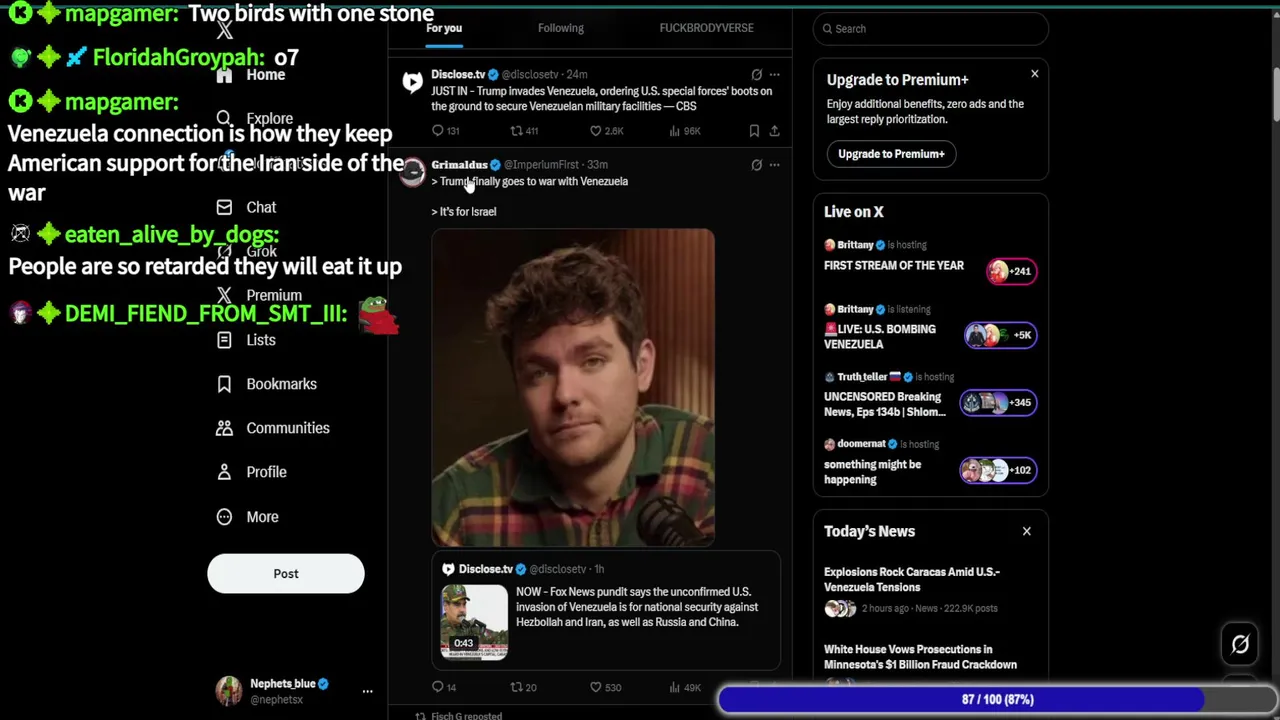
Task: Open the Grimaldus post portrait image
Action: pos(573,388)
